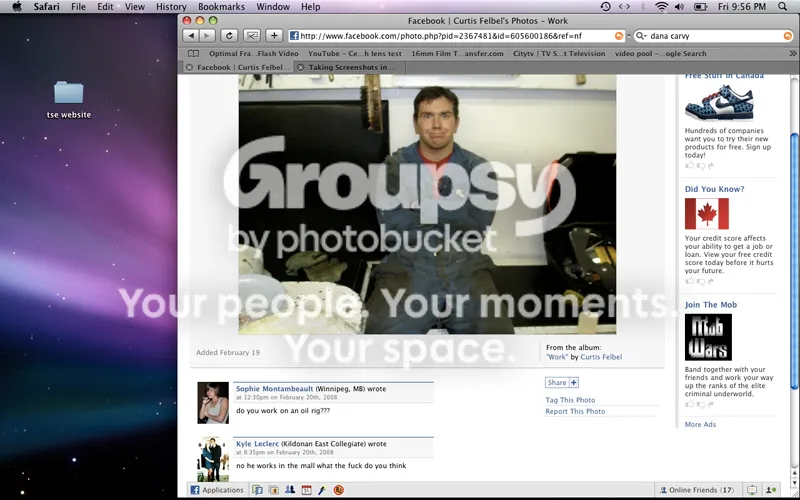Click the Open in Dashboard web clip button

252,36
